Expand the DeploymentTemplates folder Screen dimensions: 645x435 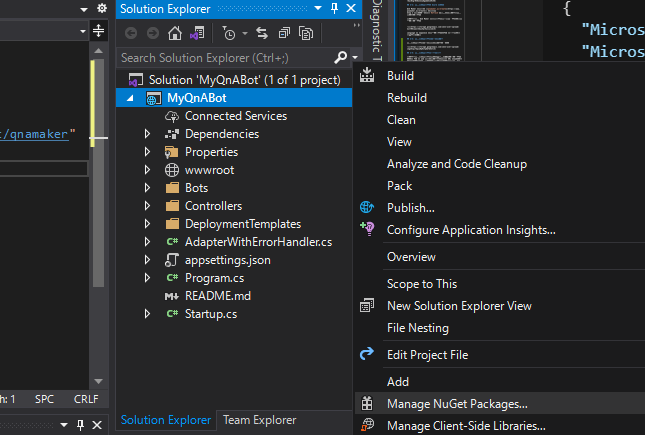[x=147, y=224]
